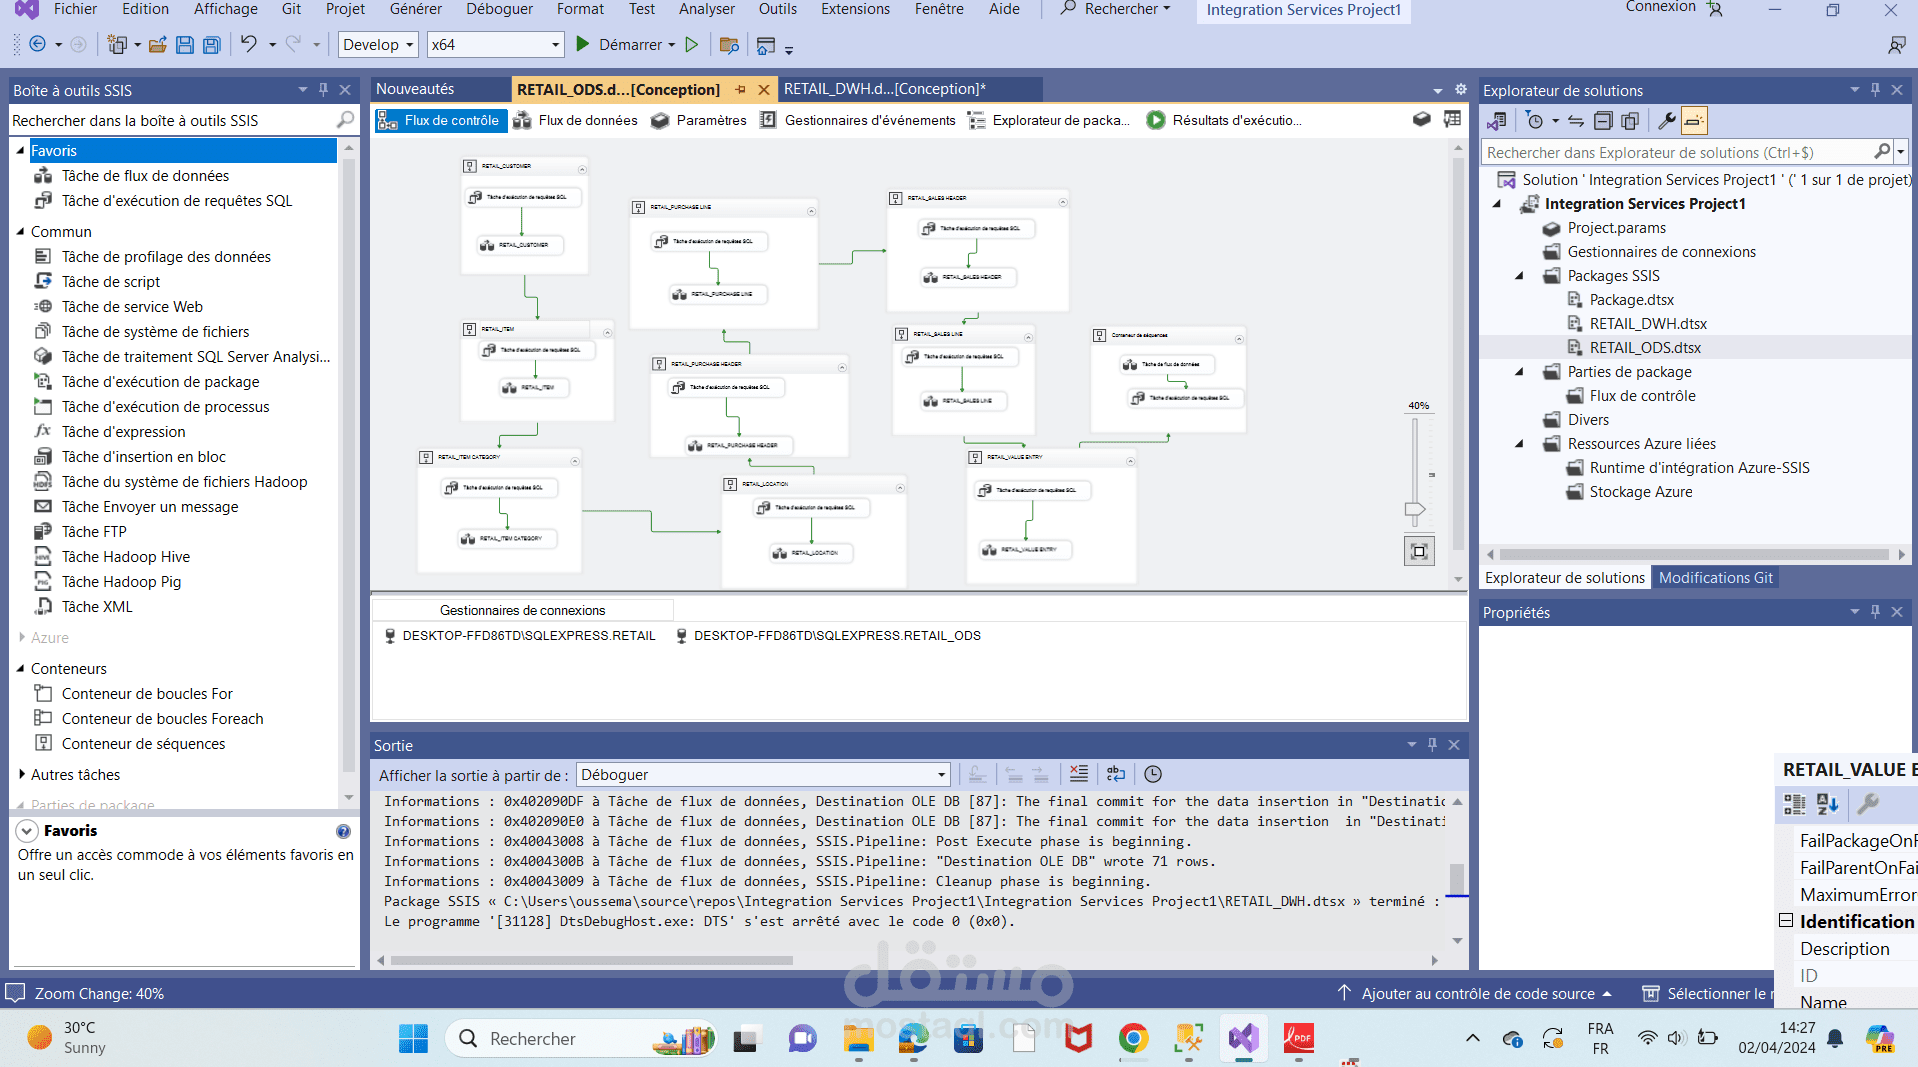Toggle word wrap in the Sortie panel
The image size is (1918, 1067).
point(1116,774)
